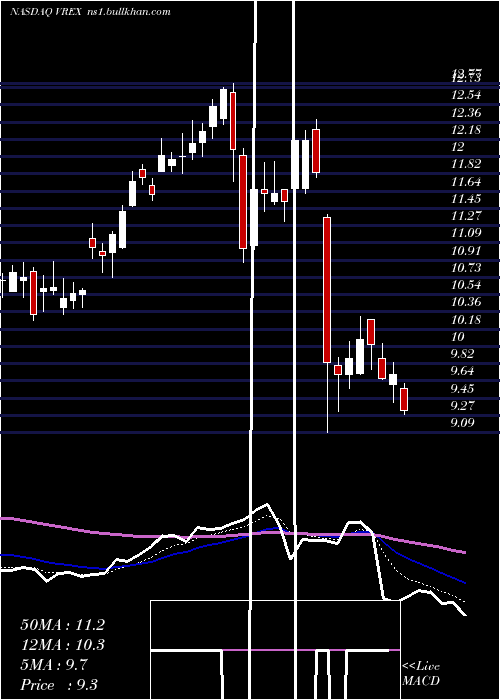Click the tallest red gap-down candlestick

pyautogui.click(x=327, y=290)
